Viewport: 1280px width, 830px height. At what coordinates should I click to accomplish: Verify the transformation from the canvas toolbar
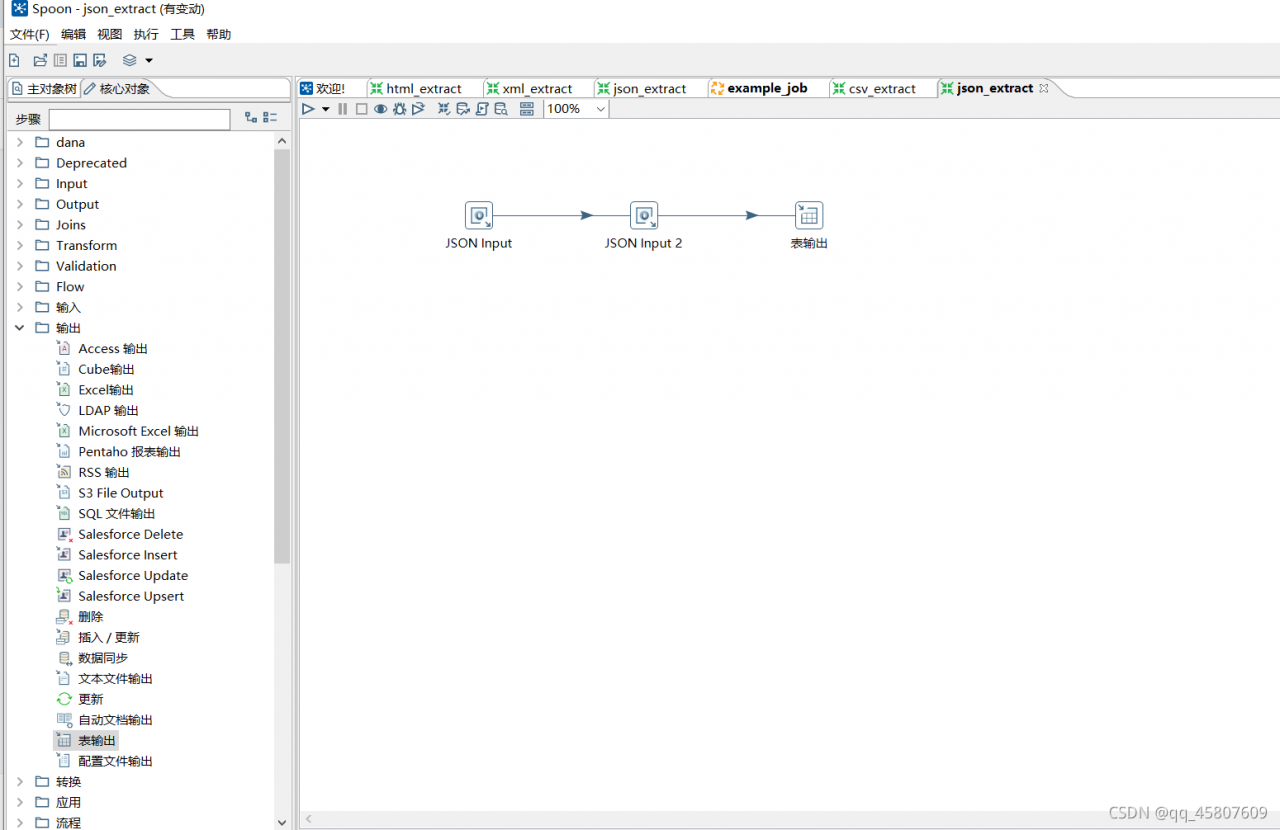pos(444,109)
